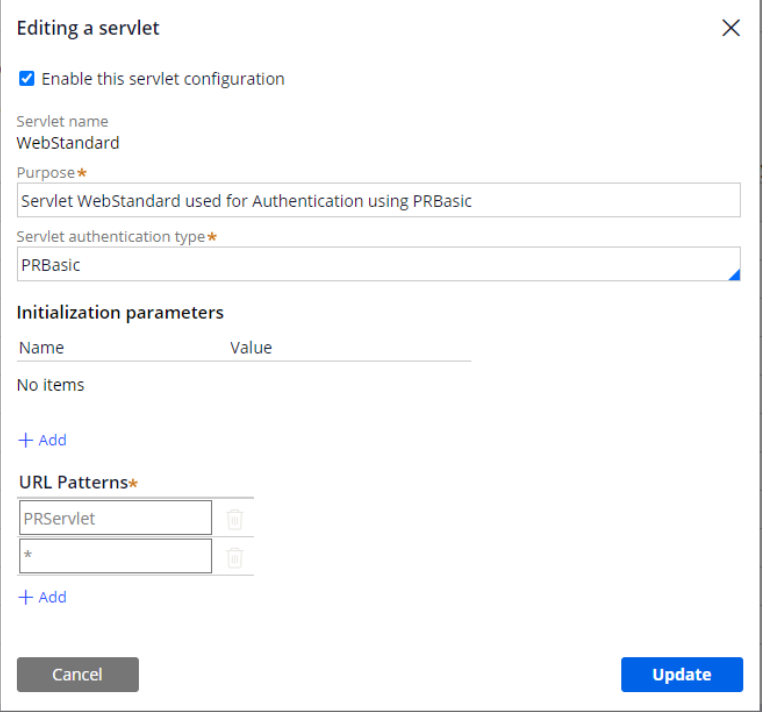Click the Initialization parameters heading

pyautogui.click(x=120, y=312)
